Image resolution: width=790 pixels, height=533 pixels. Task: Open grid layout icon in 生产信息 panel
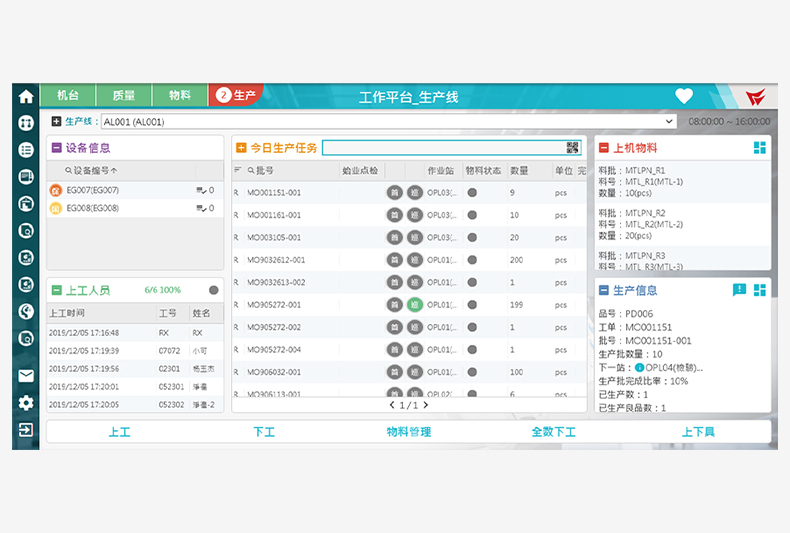[x=760, y=290]
